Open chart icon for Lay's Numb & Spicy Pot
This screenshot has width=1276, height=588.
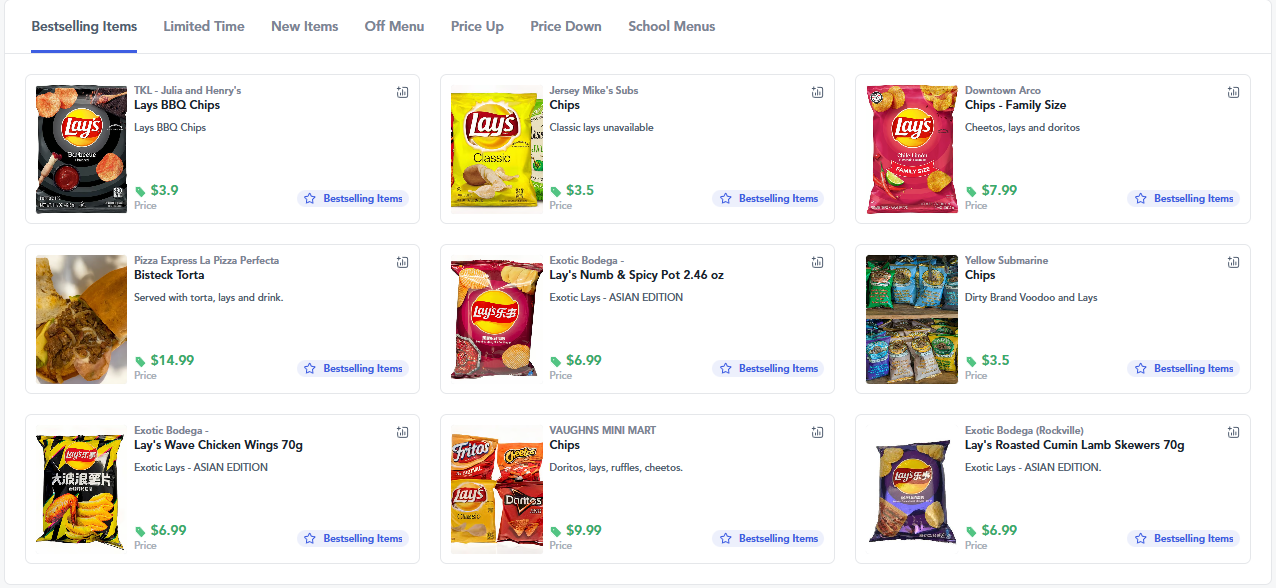817,262
